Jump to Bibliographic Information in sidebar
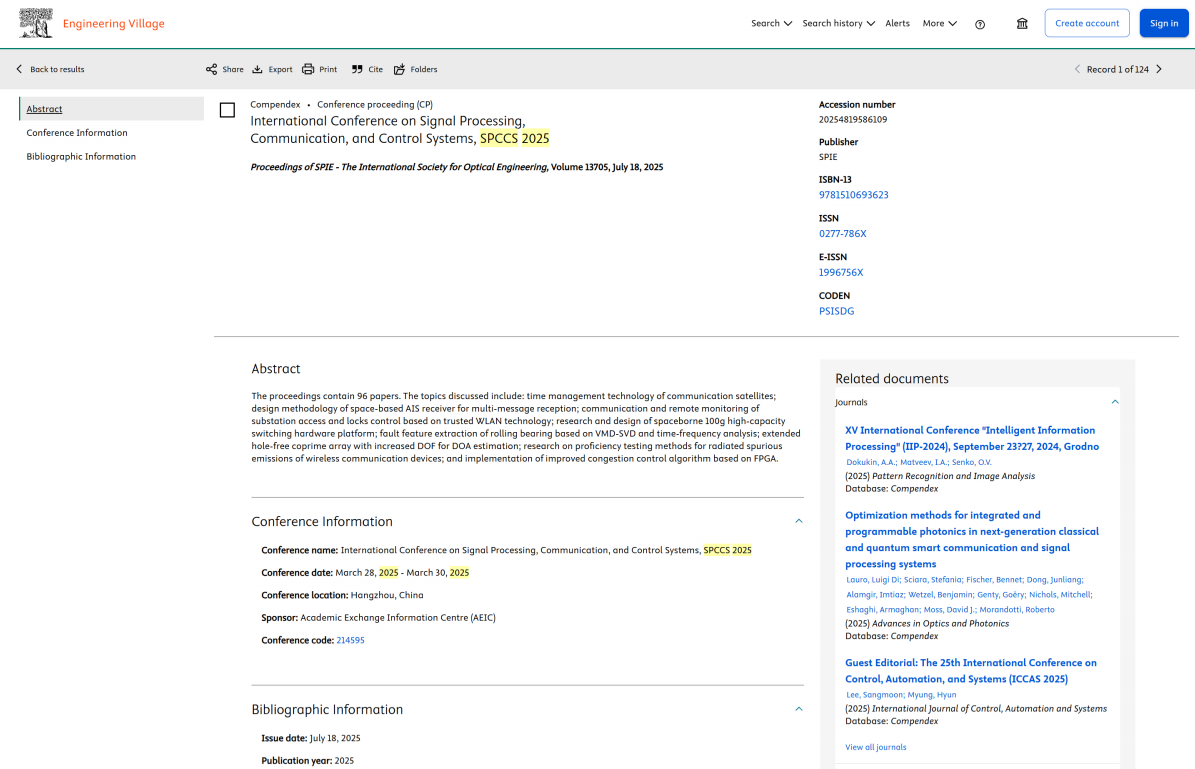Image resolution: width=1195 pixels, height=769 pixels. [81, 156]
